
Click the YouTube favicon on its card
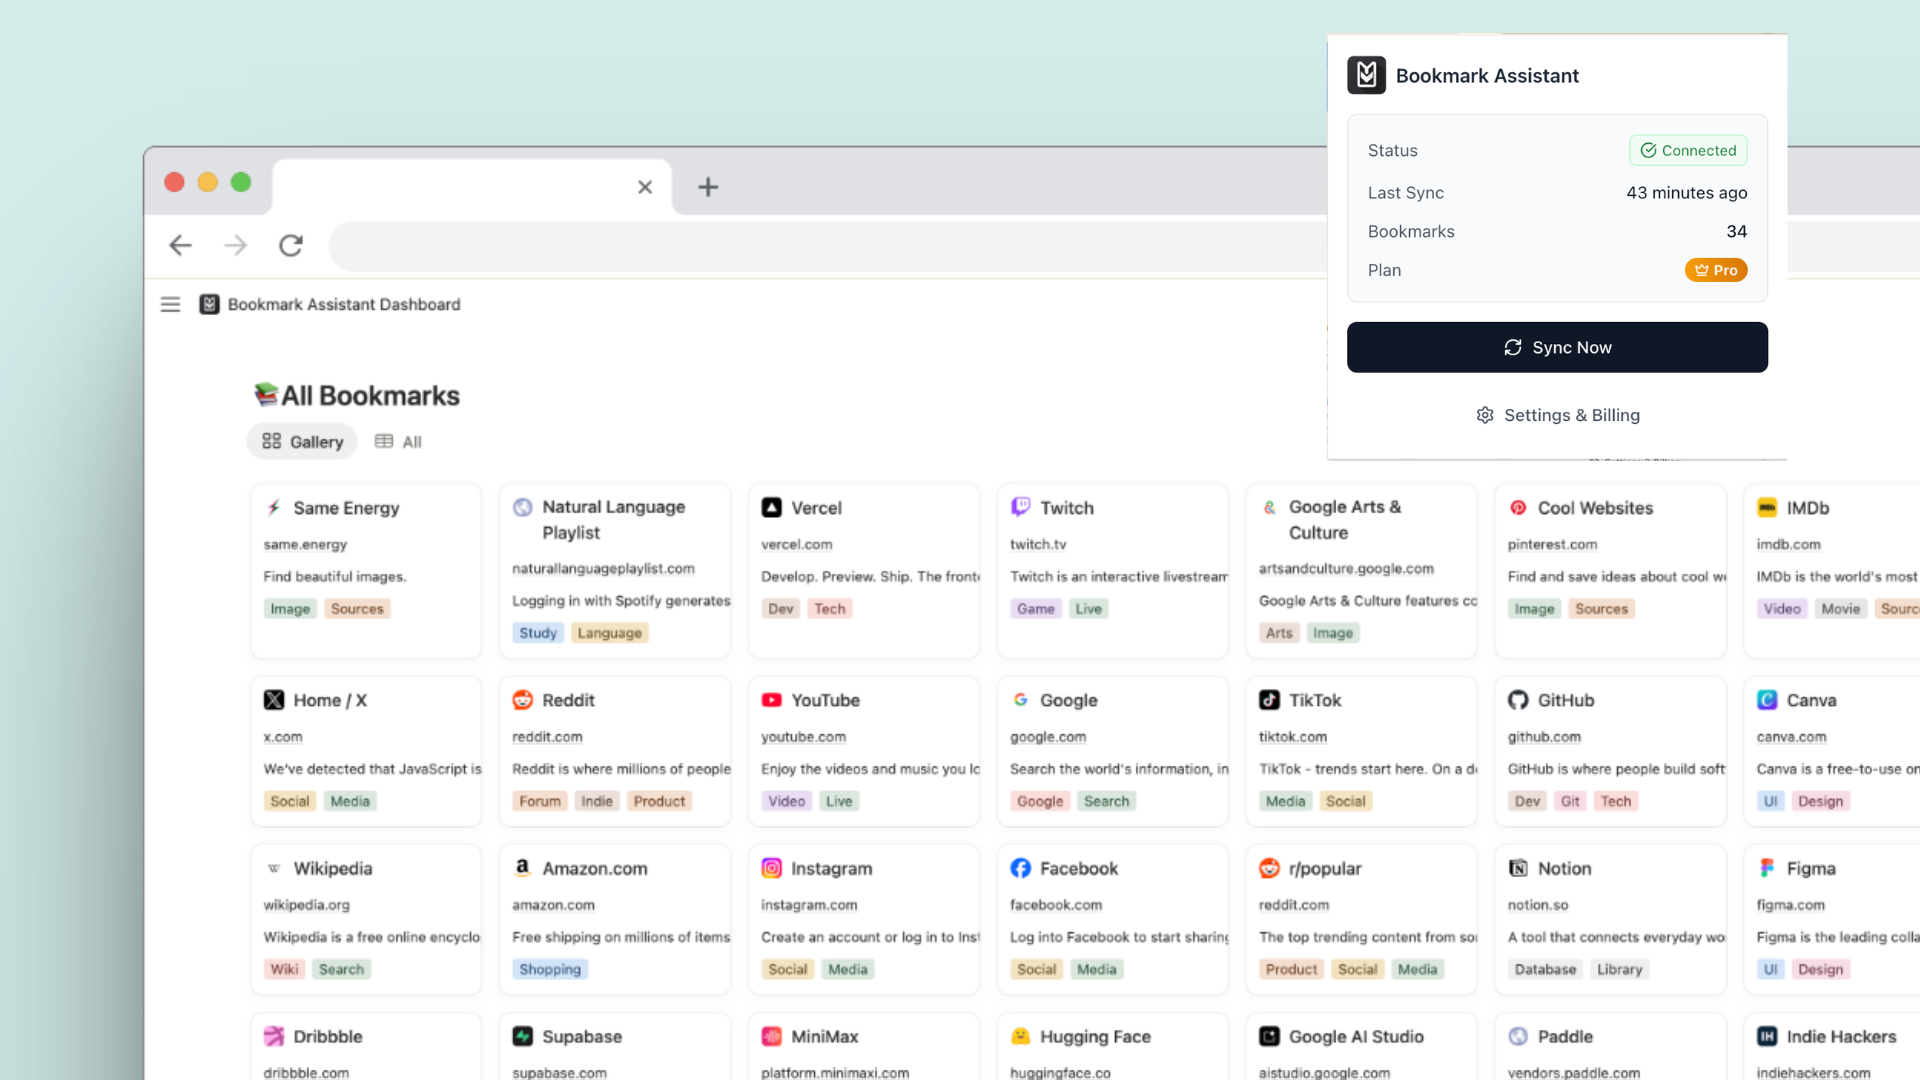(x=771, y=700)
